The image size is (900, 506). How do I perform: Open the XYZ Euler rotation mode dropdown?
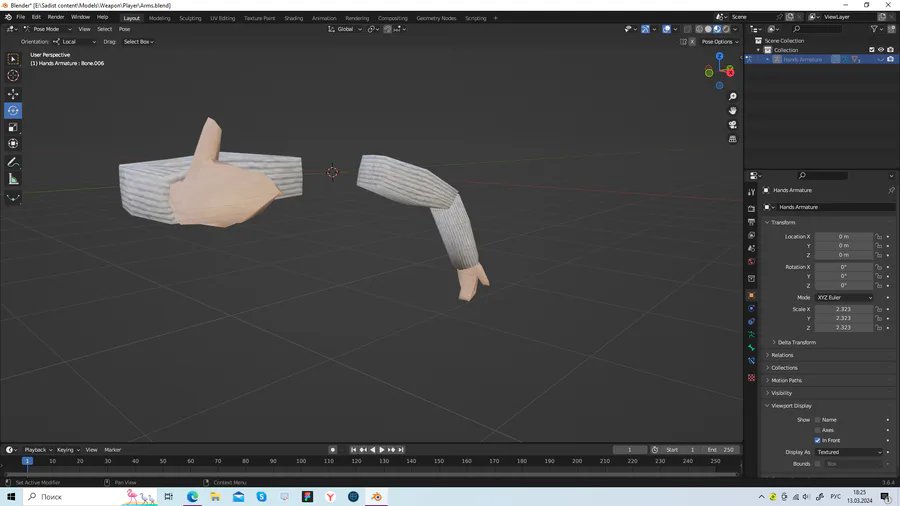pos(844,298)
